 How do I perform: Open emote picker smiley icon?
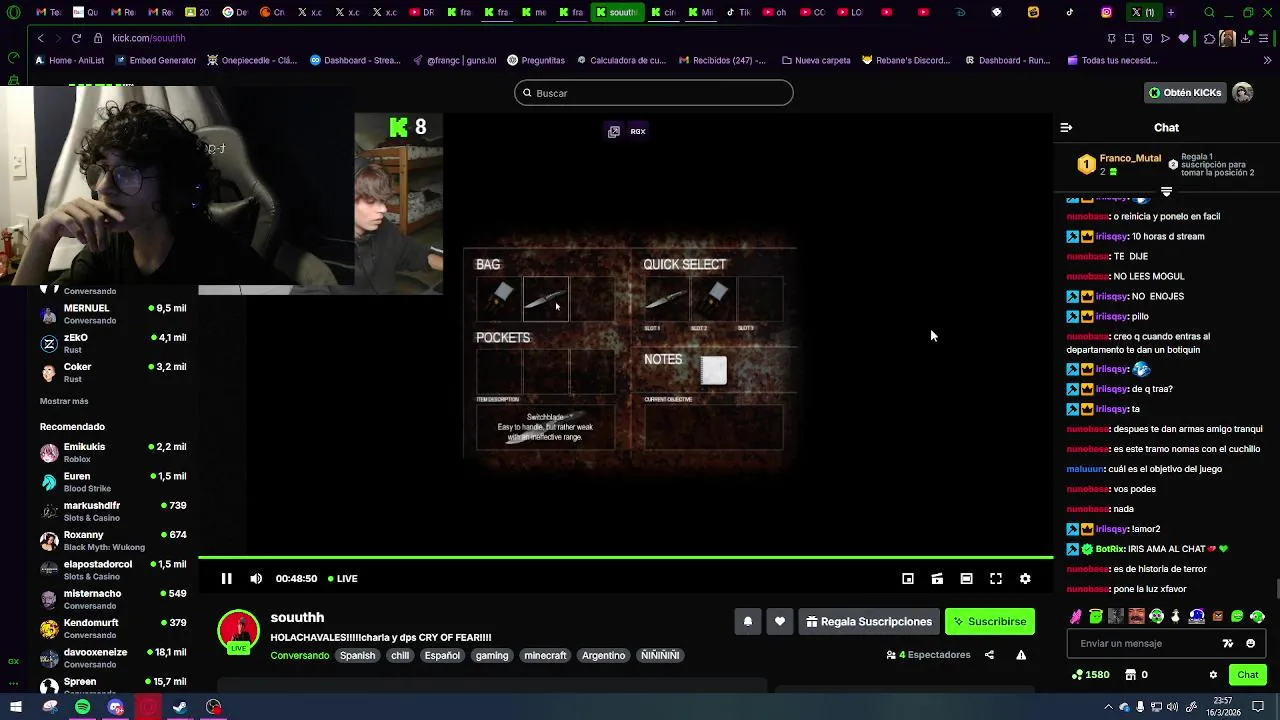point(1250,643)
